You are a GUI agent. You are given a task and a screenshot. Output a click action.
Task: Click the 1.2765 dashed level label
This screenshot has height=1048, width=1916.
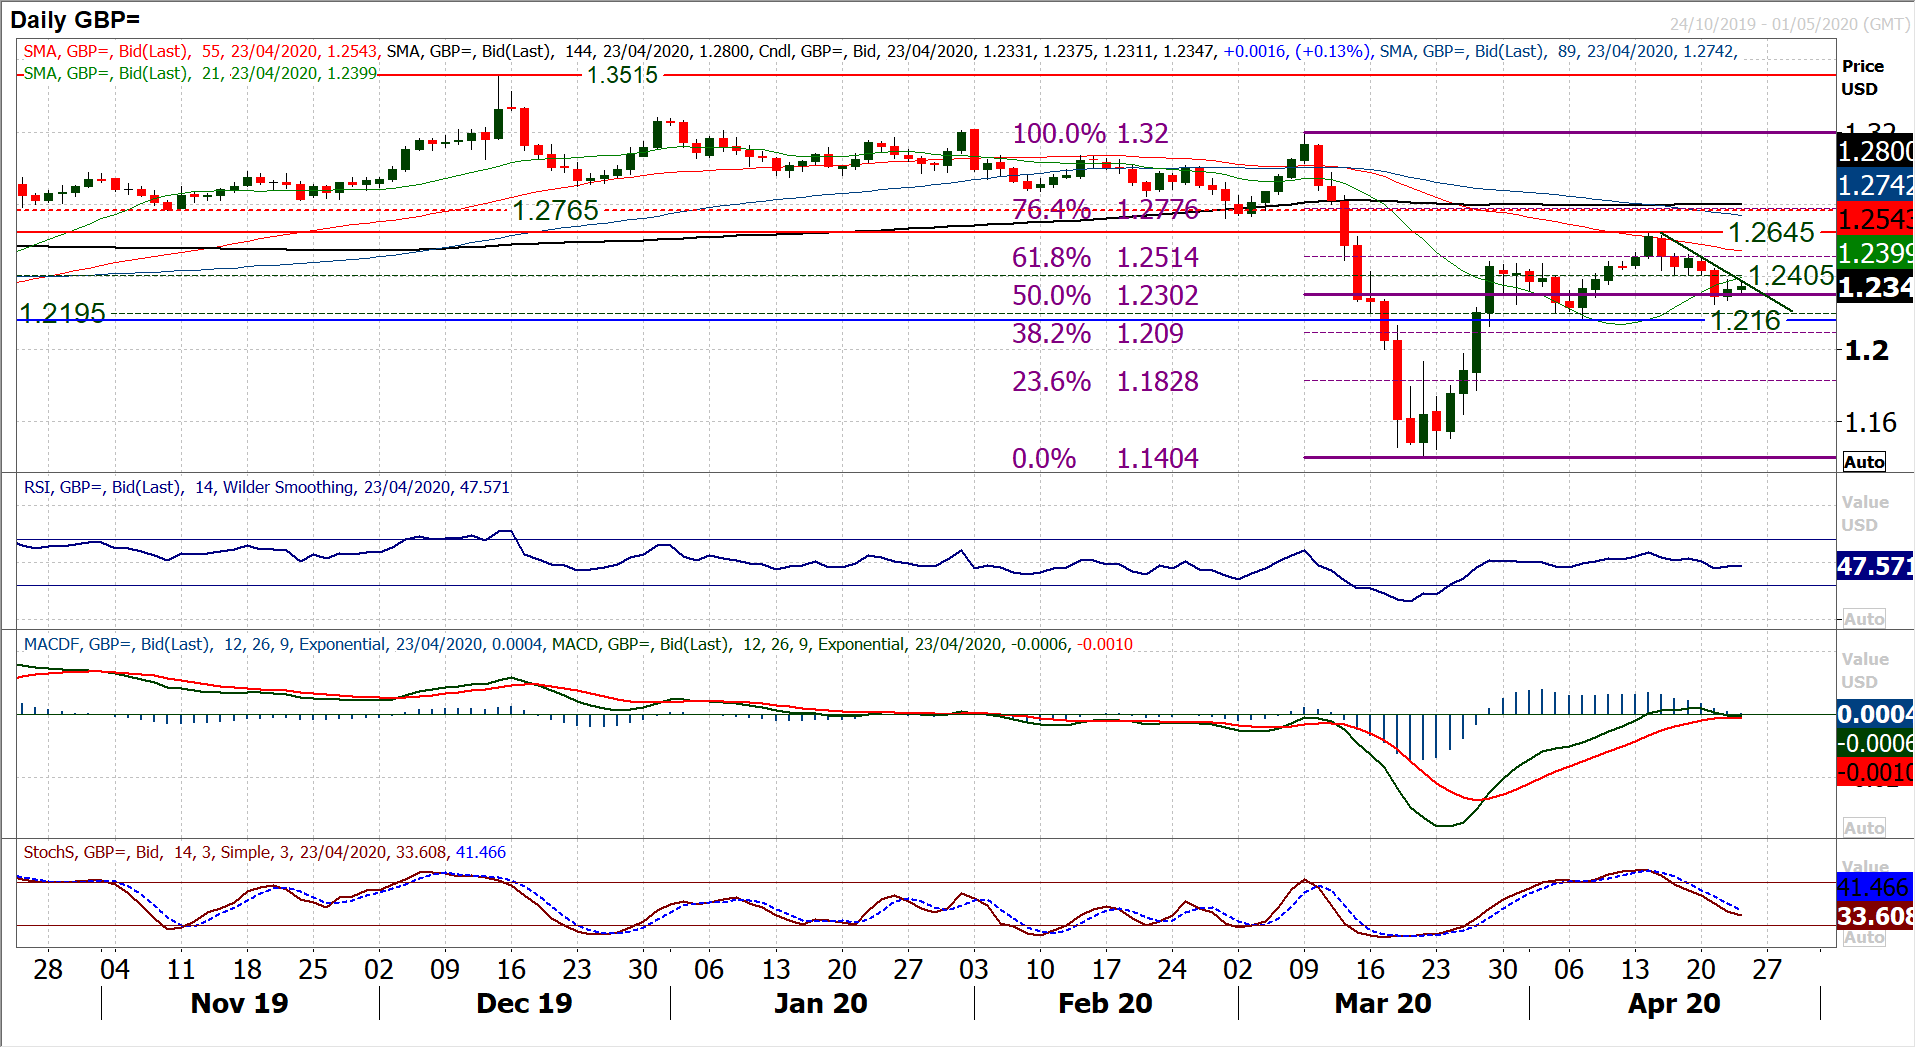[x=556, y=210]
